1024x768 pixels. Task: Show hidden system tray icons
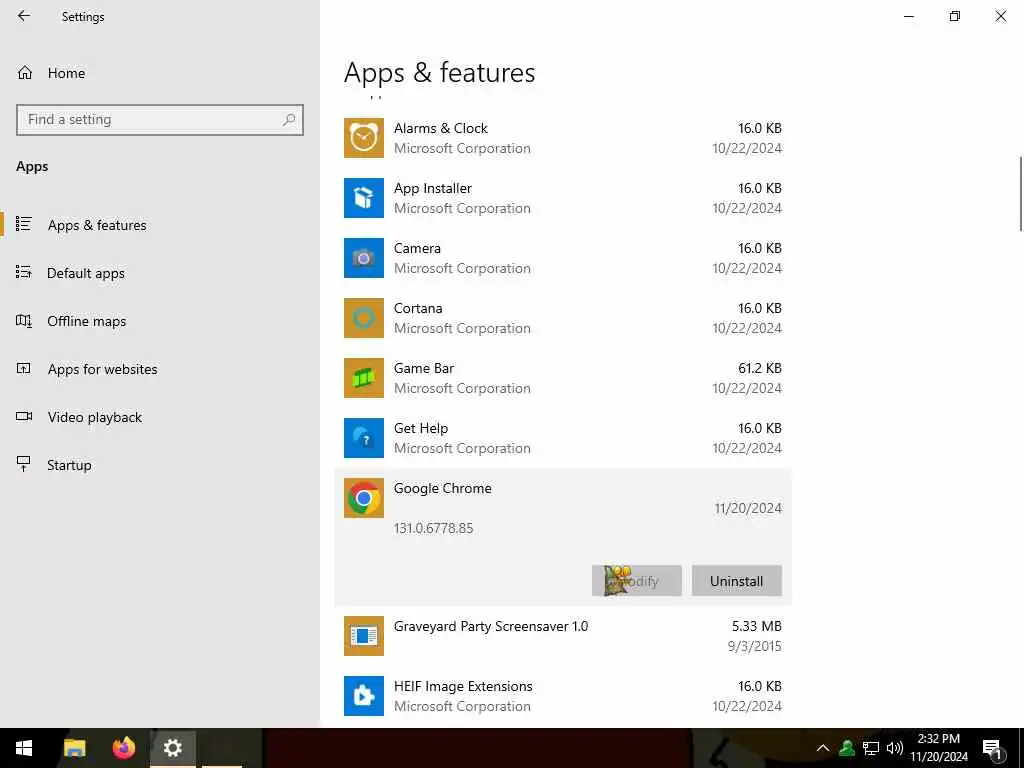tap(823, 748)
